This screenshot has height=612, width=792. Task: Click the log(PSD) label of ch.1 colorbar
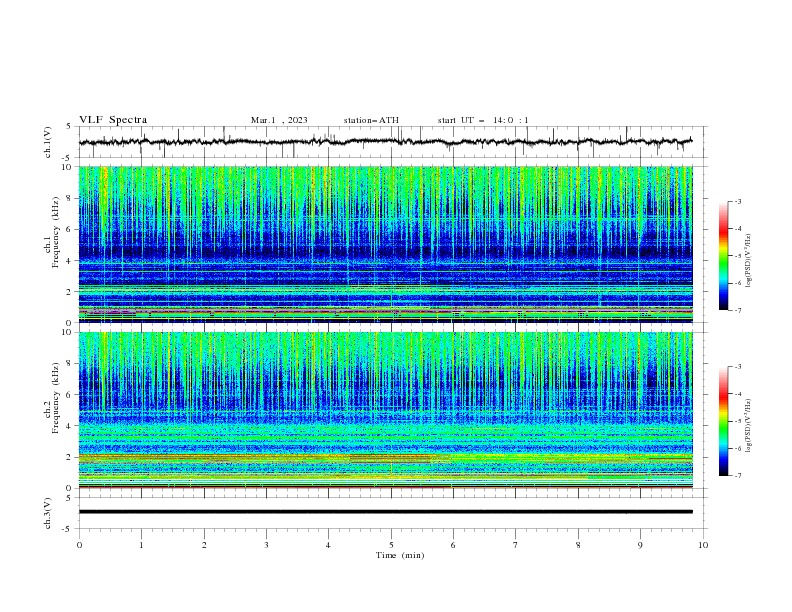click(x=749, y=261)
